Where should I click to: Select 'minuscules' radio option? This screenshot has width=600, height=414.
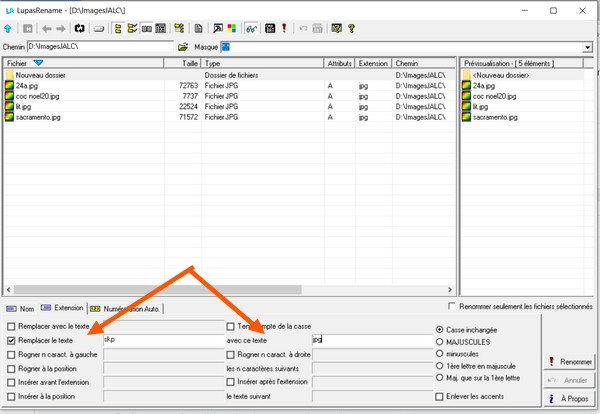[x=440, y=354]
